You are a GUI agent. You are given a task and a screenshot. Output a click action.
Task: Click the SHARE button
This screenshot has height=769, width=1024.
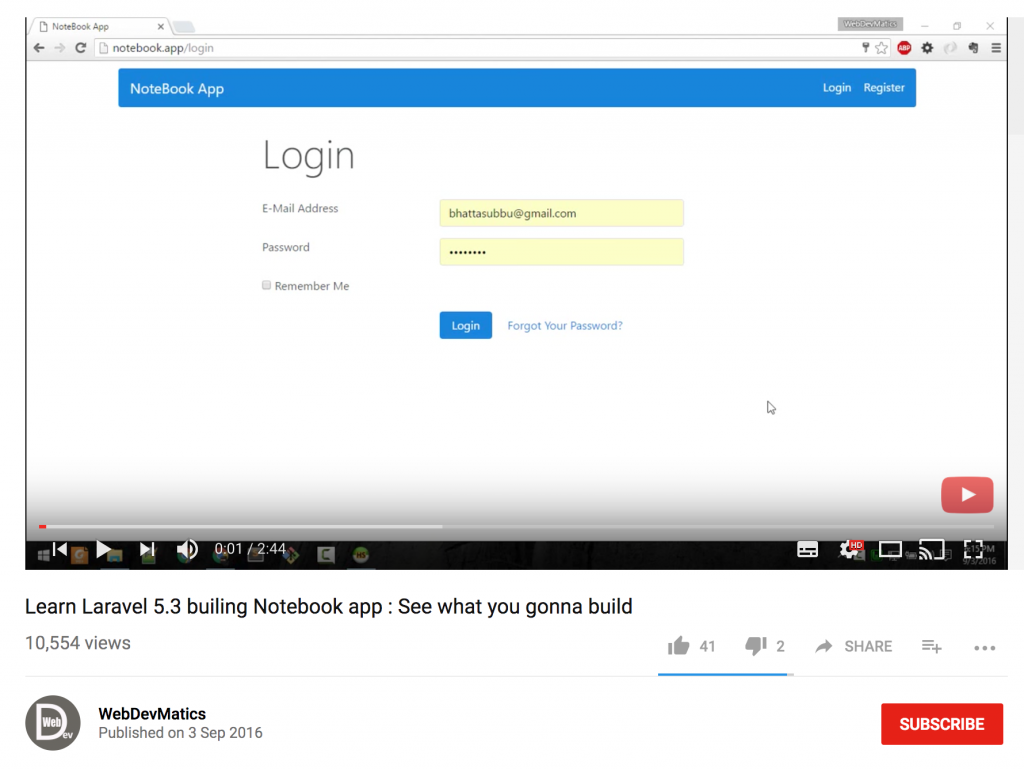(854, 646)
